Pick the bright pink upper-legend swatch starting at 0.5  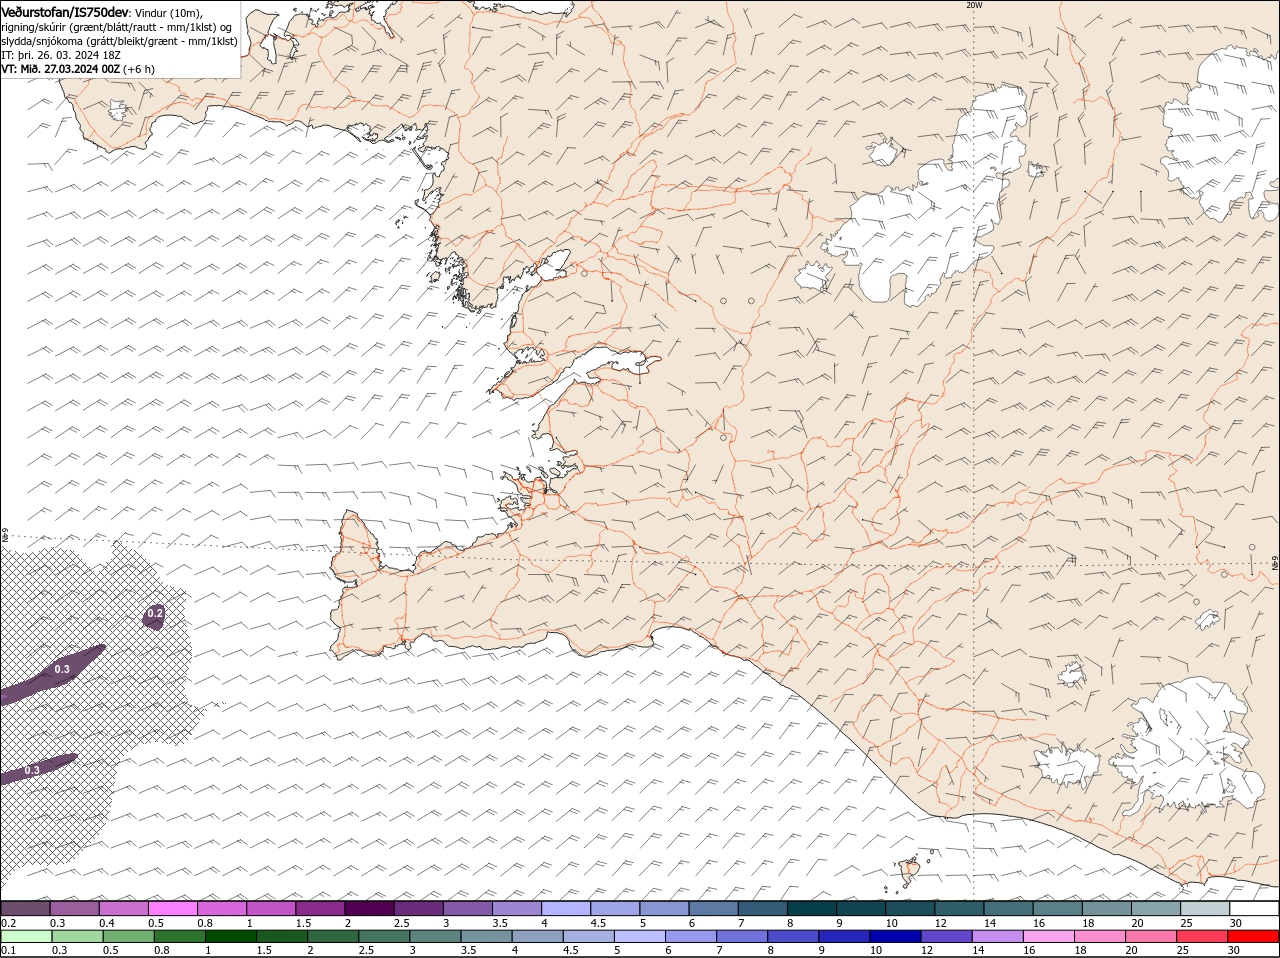point(172,908)
